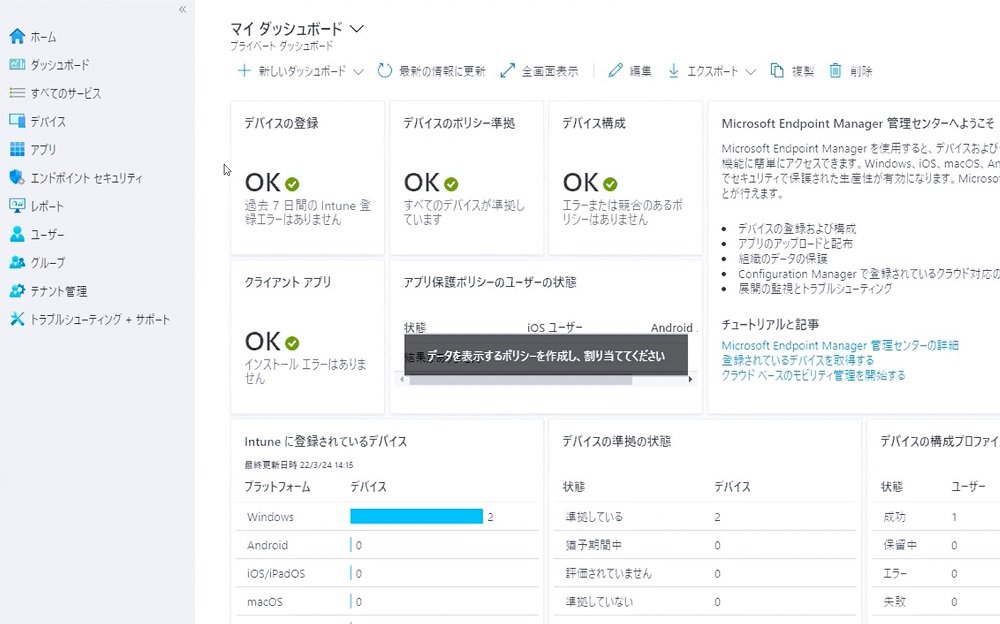Click green check on デバイスのポリシー準拠 tile
Viewport: 1000px width, 624px height.
coord(451,184)
